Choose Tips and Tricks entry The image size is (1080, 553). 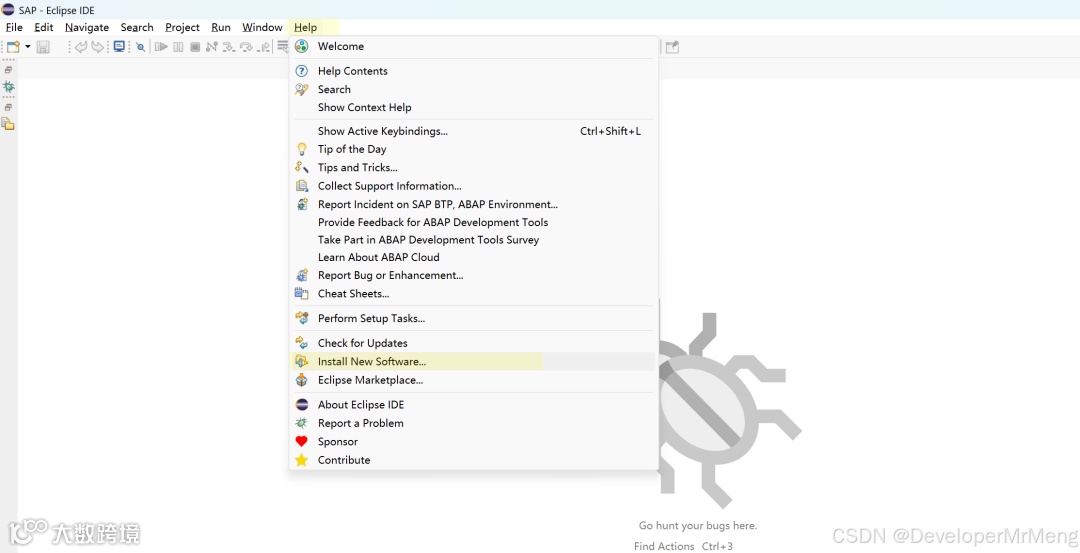click(474, 167)
